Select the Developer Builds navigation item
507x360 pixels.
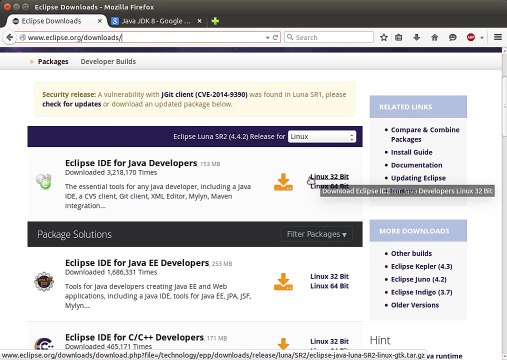[x=108, y=62]
